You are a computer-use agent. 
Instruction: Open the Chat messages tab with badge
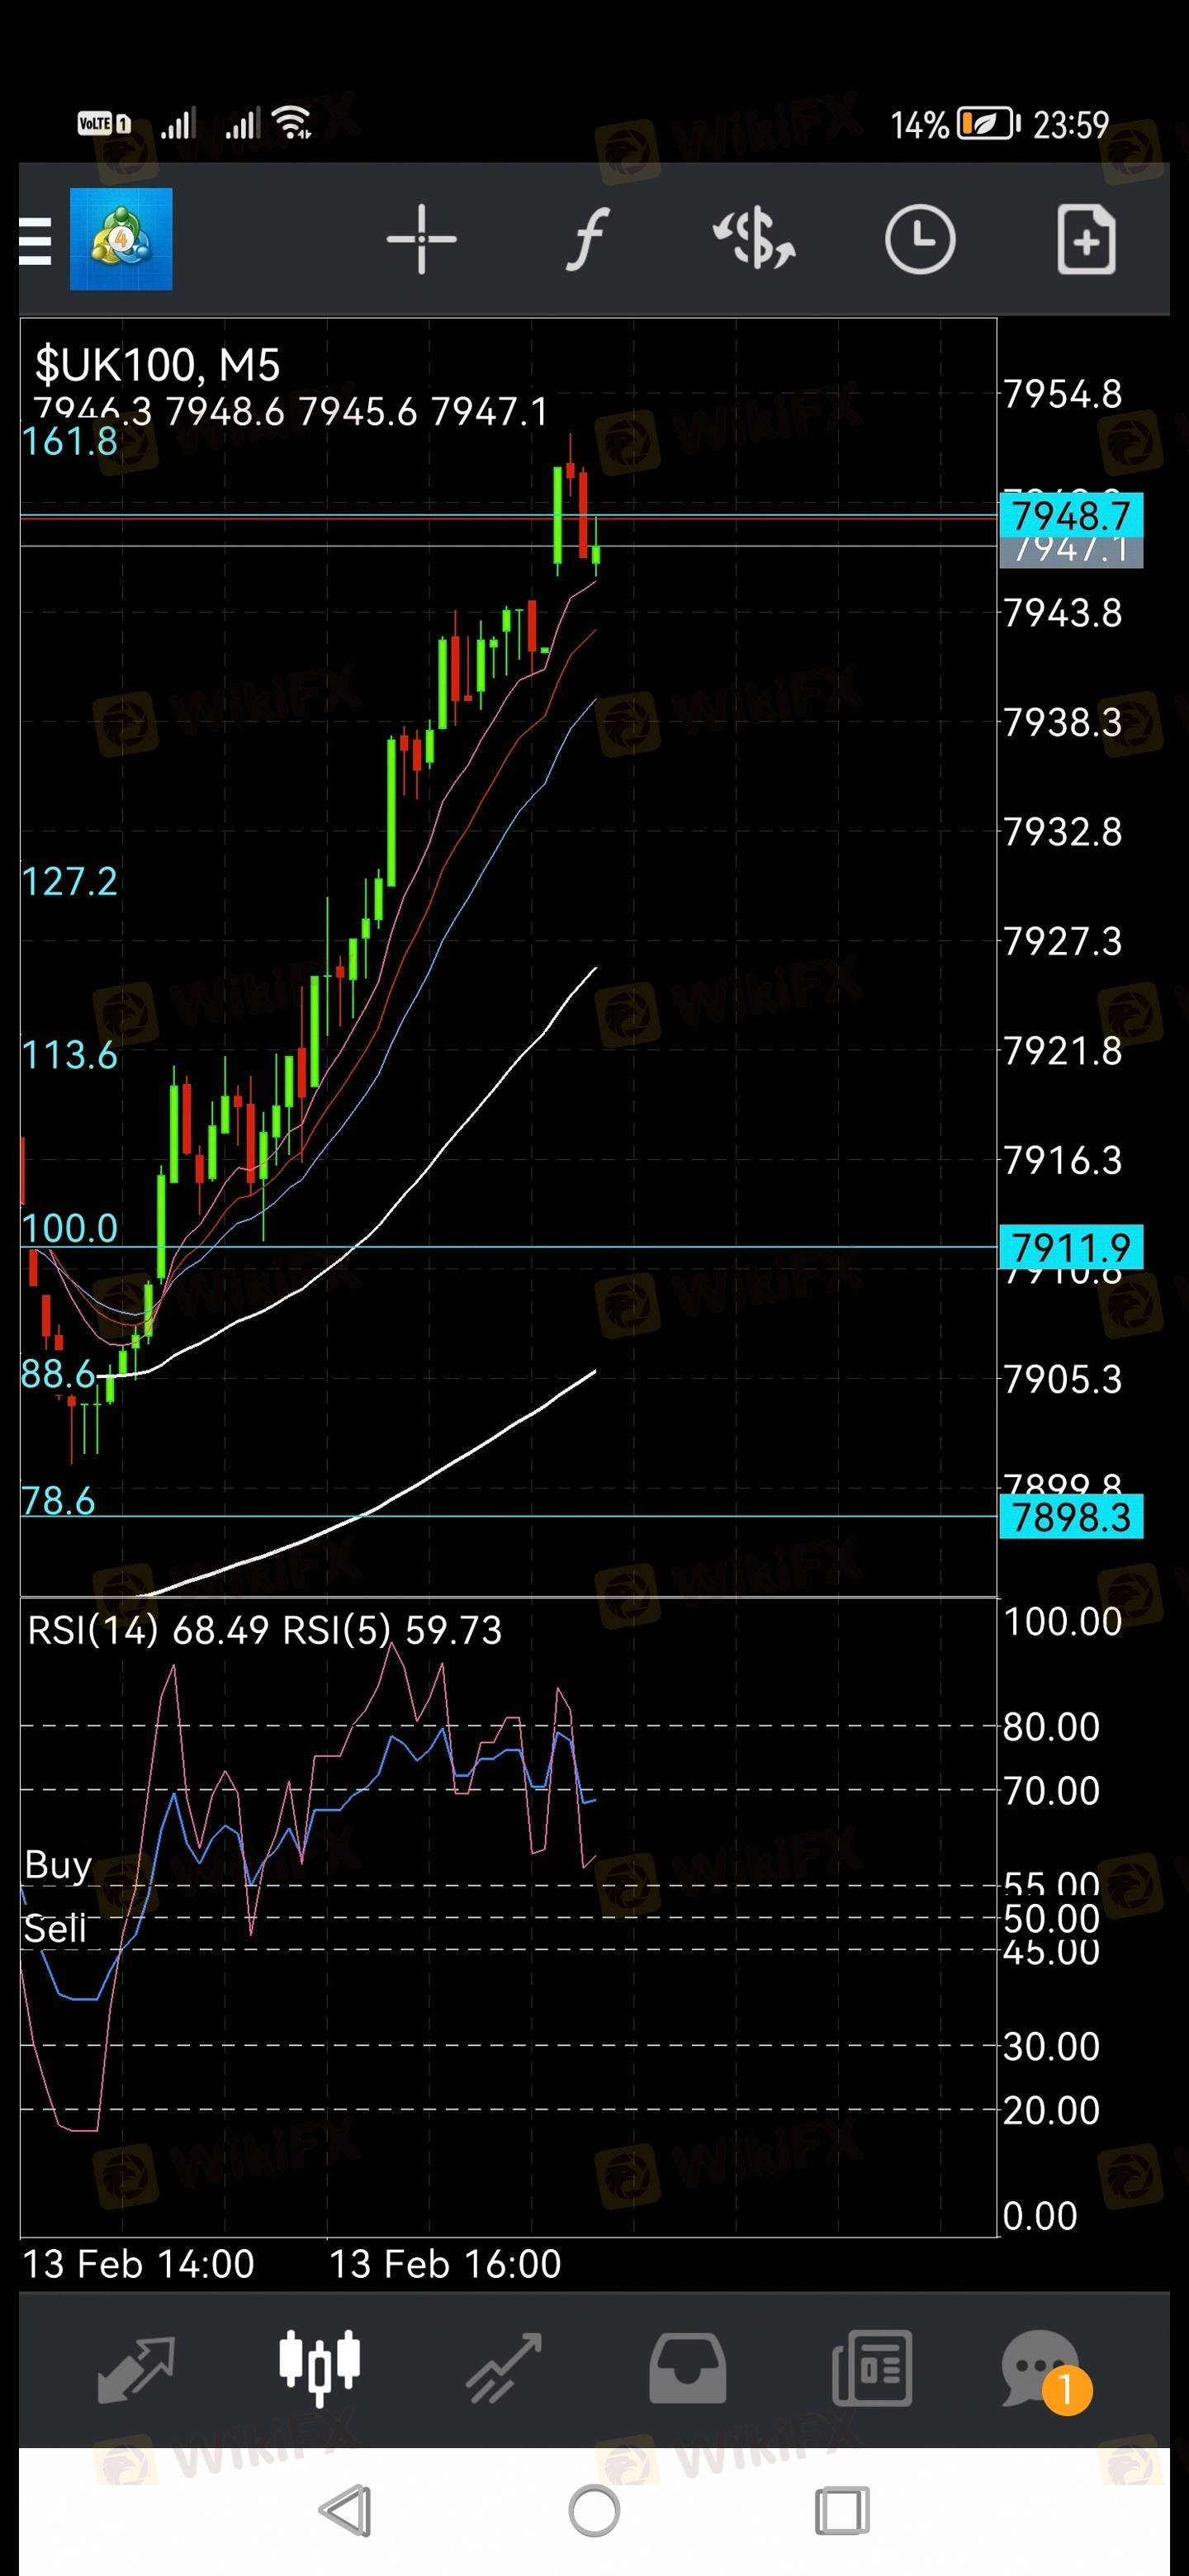pyautogui.click(x=1046, y=2371)
